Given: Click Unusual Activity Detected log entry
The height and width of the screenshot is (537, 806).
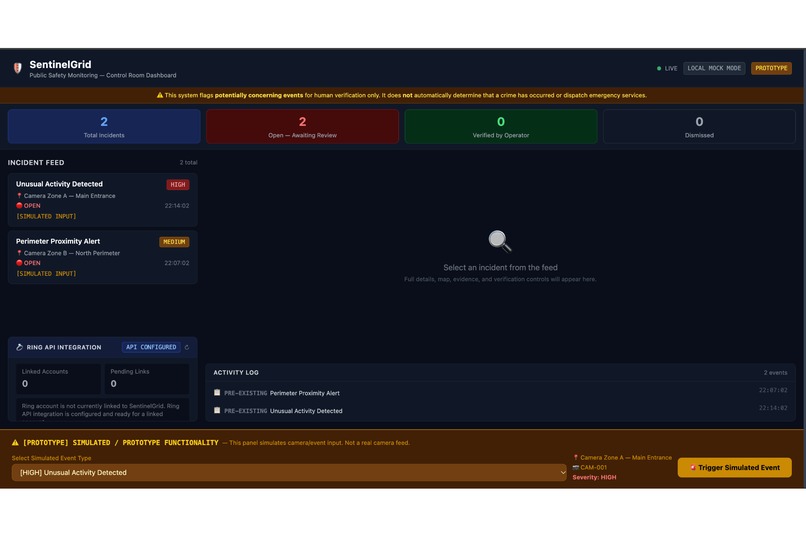Looking at the screenshot, I should (500, 411).
